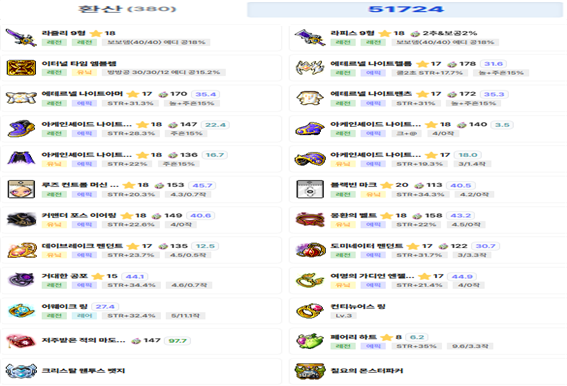Viewport: 567px width, 386px height.
Task: Click the 커맨더 포스 이어링 item name
Action: [79, 215]
